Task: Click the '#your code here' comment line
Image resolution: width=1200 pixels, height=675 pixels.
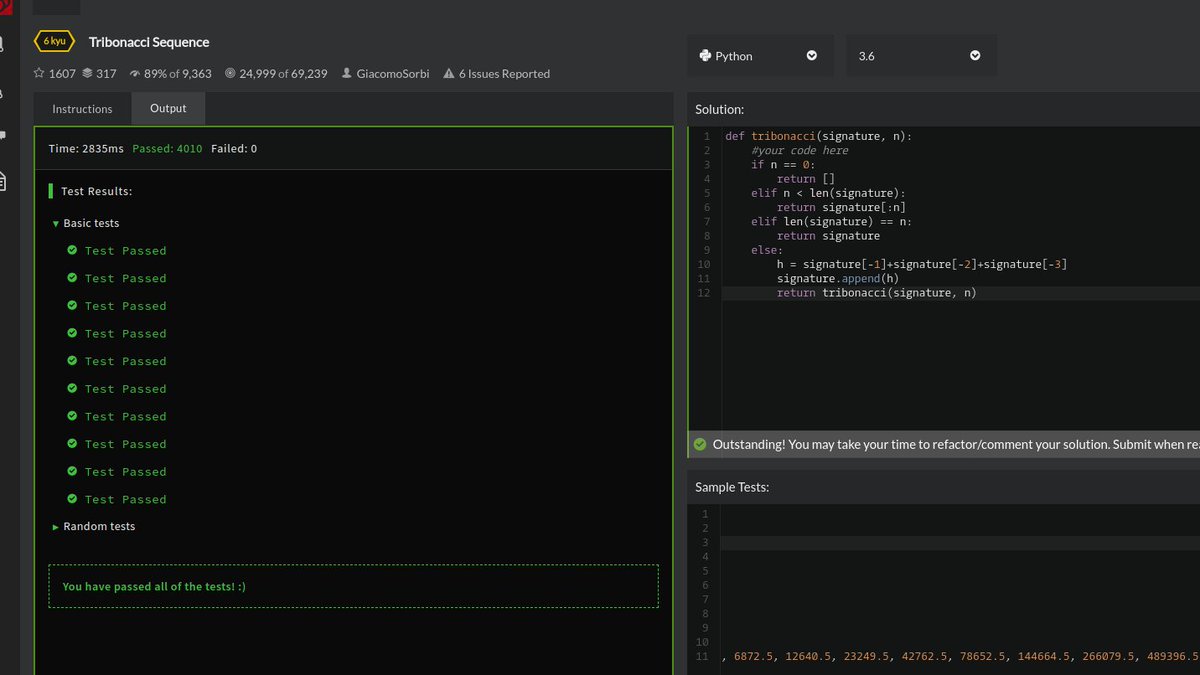Action: [x=800, y=150]
